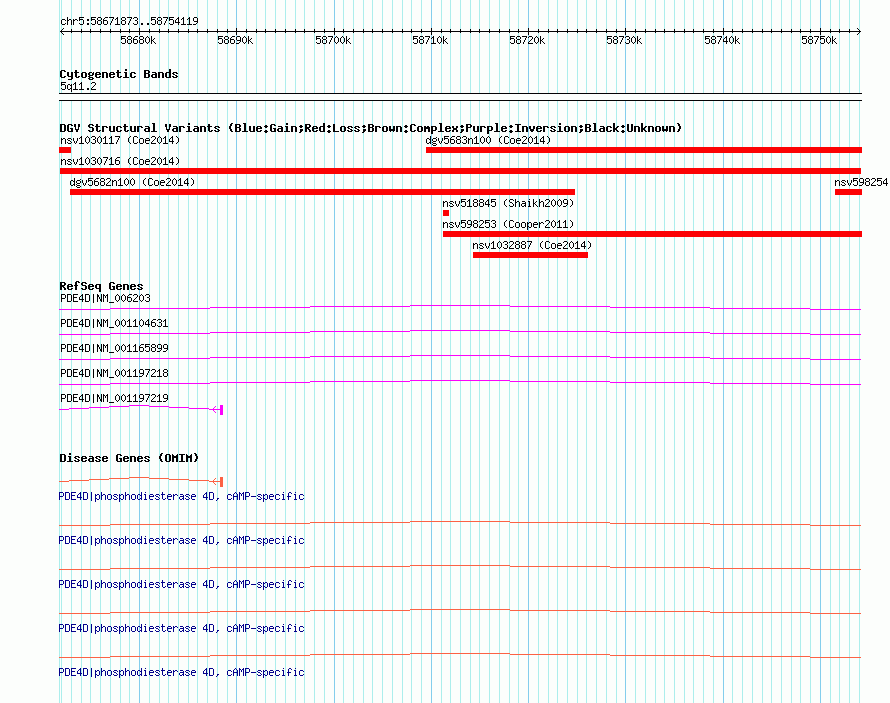Click the red dgv5682n100 loss bar

click(322, 192)
